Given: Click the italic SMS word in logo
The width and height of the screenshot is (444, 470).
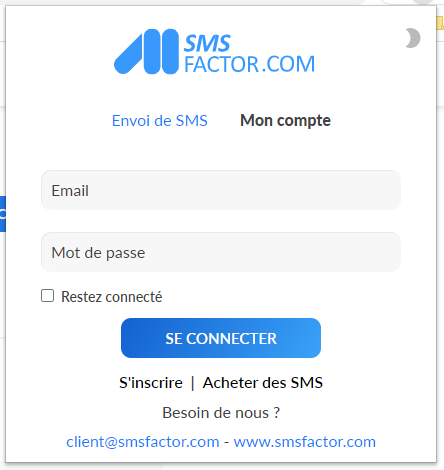Looking at the screenshot, I should (x=207, y=43).
